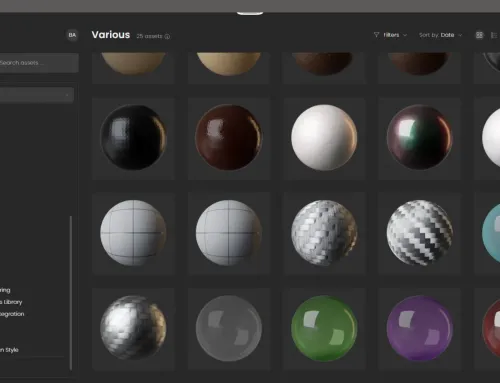Viewport: 500px width, 383px height.
Task: Select the silver woven carbon sphere material
Action: click(x=324, y=233)
